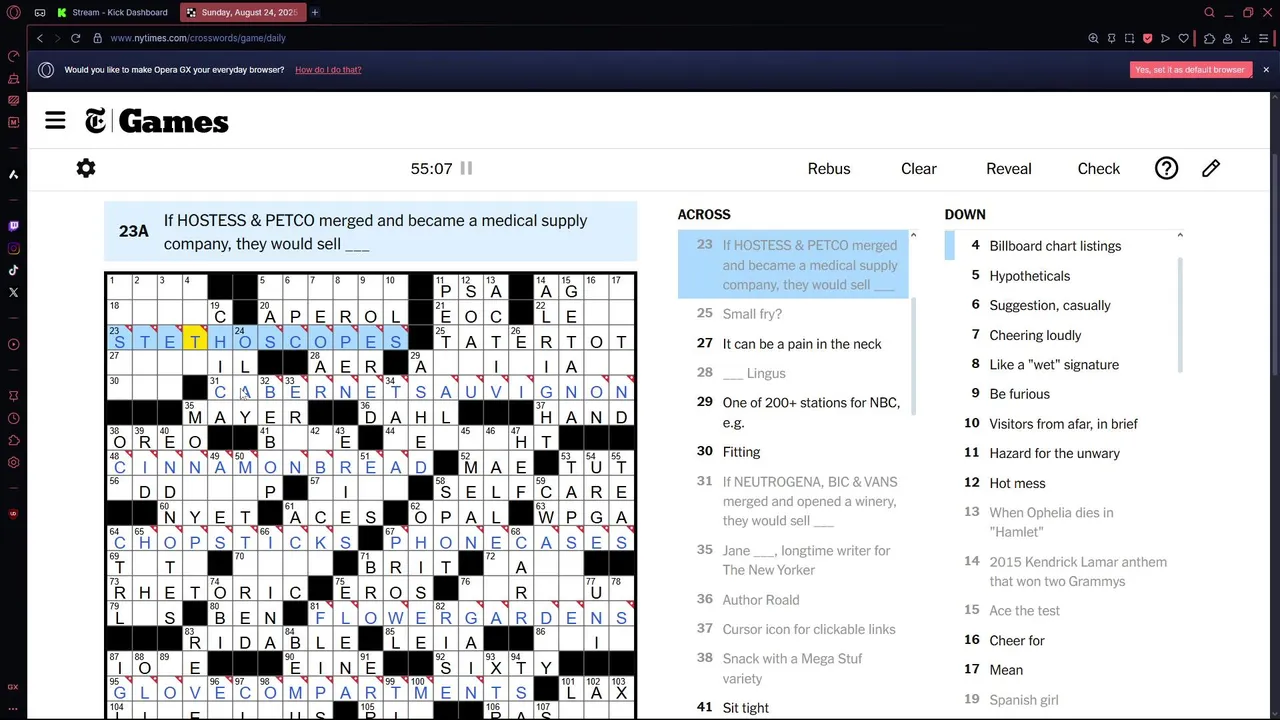
Task: Select down clue 'Hazard for the unwary'
Action: tap(1060, 453)
